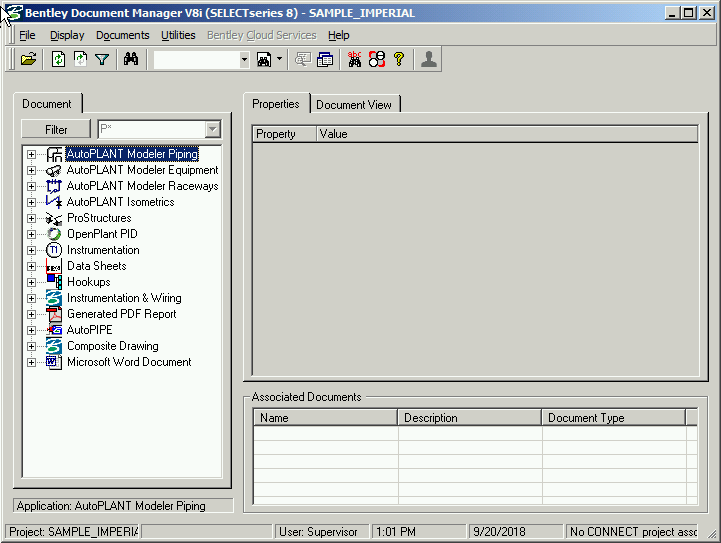Click the Generated PDF Report icon
The width and height of the screenshot is (721, 543).
54,314
